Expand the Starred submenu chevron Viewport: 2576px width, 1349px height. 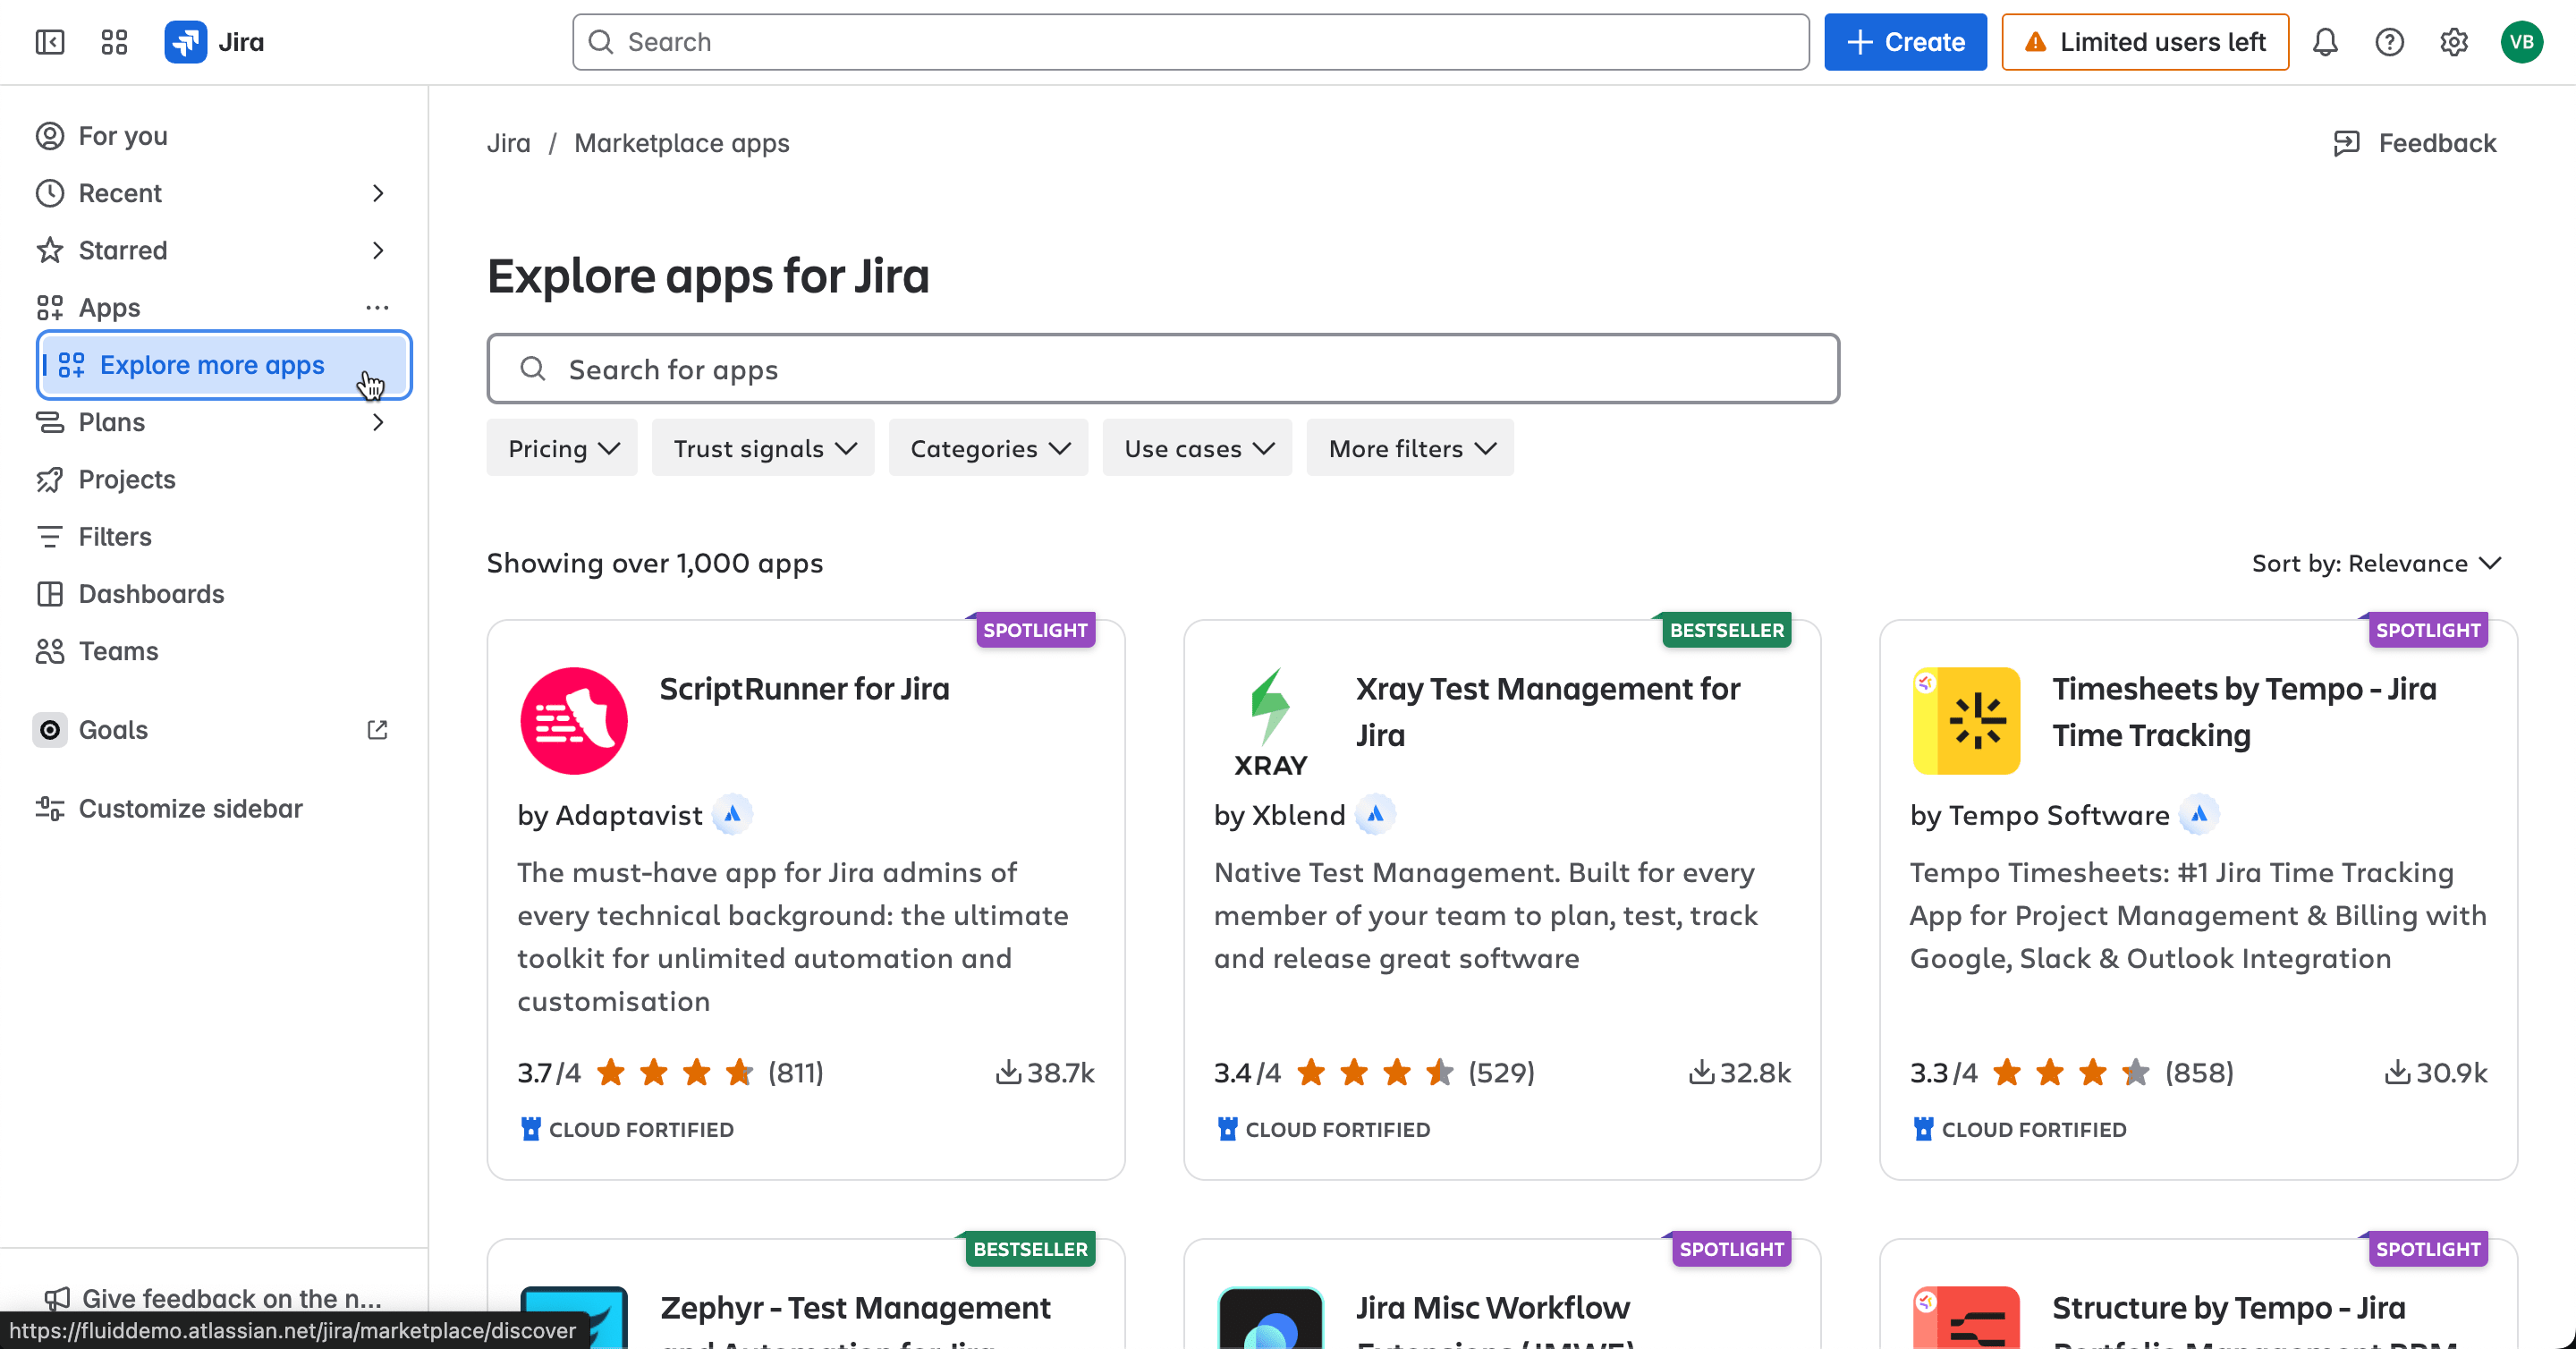(x=377, y=250)
